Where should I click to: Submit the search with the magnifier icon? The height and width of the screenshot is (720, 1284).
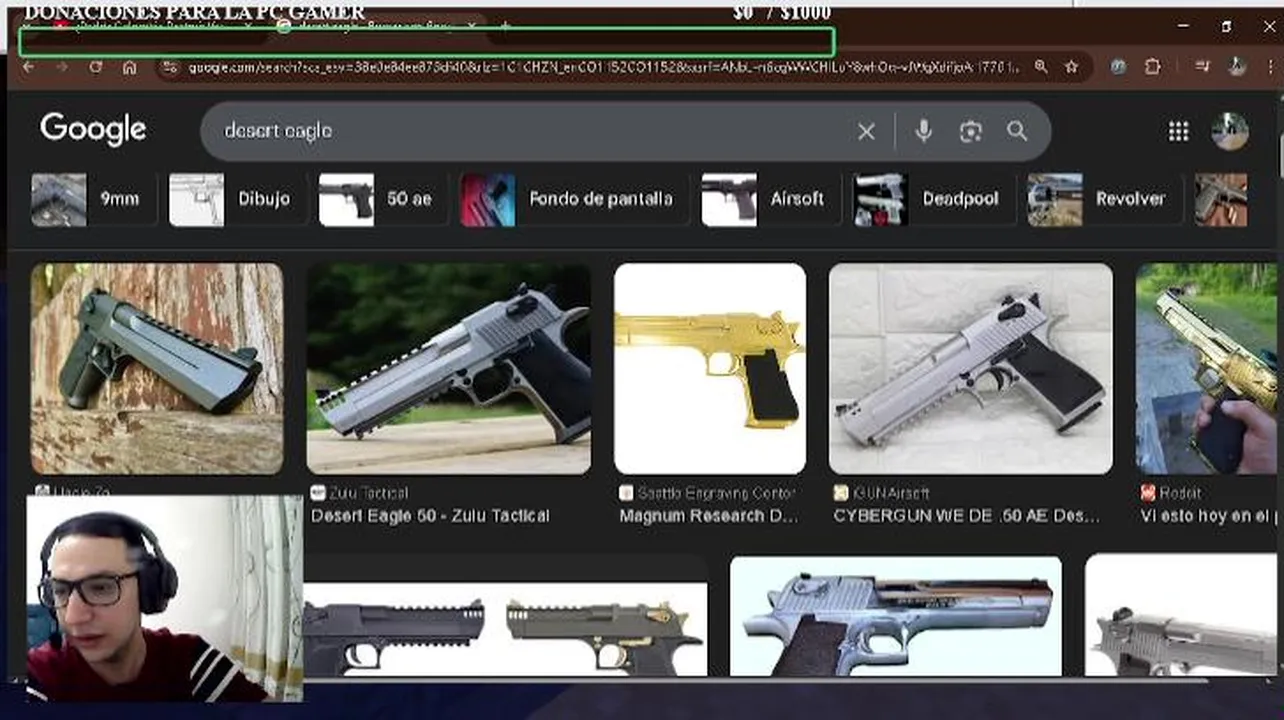click(1017, 131)
